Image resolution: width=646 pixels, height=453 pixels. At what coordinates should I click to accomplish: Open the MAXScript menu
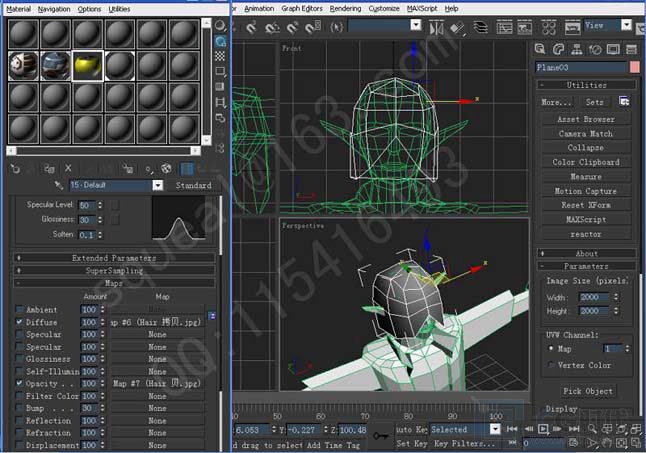(422, 8)
